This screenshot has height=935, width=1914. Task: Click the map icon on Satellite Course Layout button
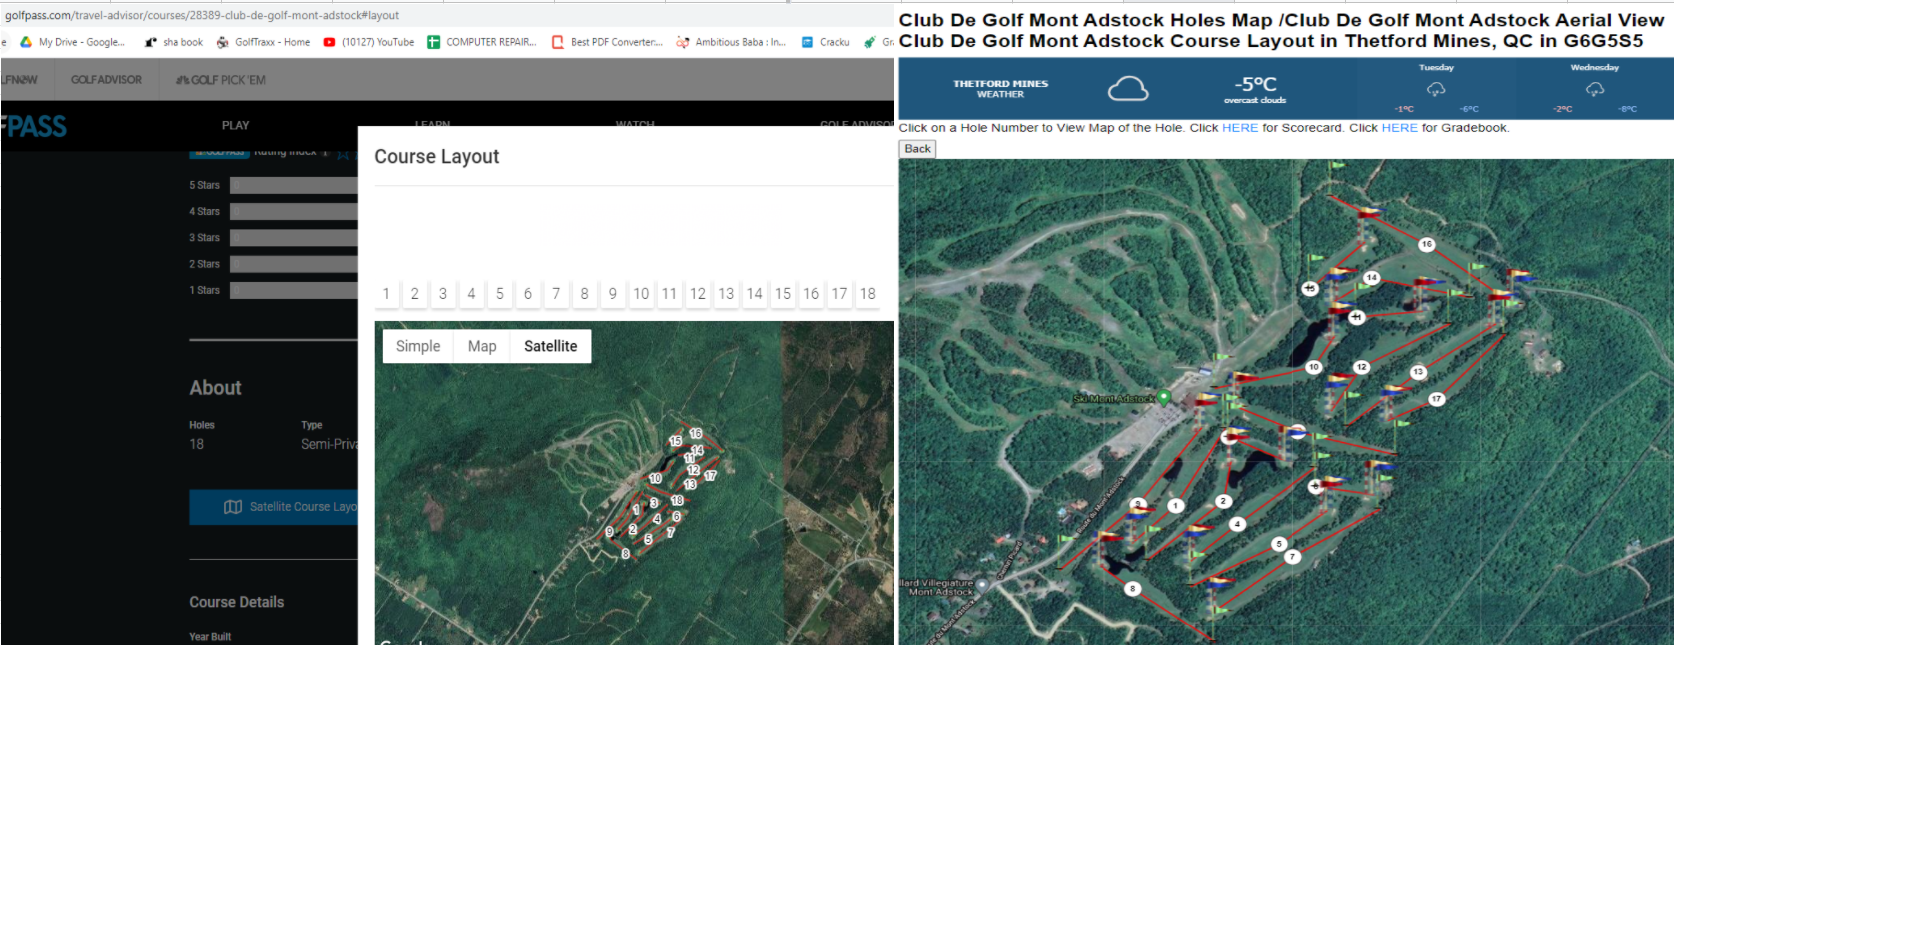click(x=233, y=507)
